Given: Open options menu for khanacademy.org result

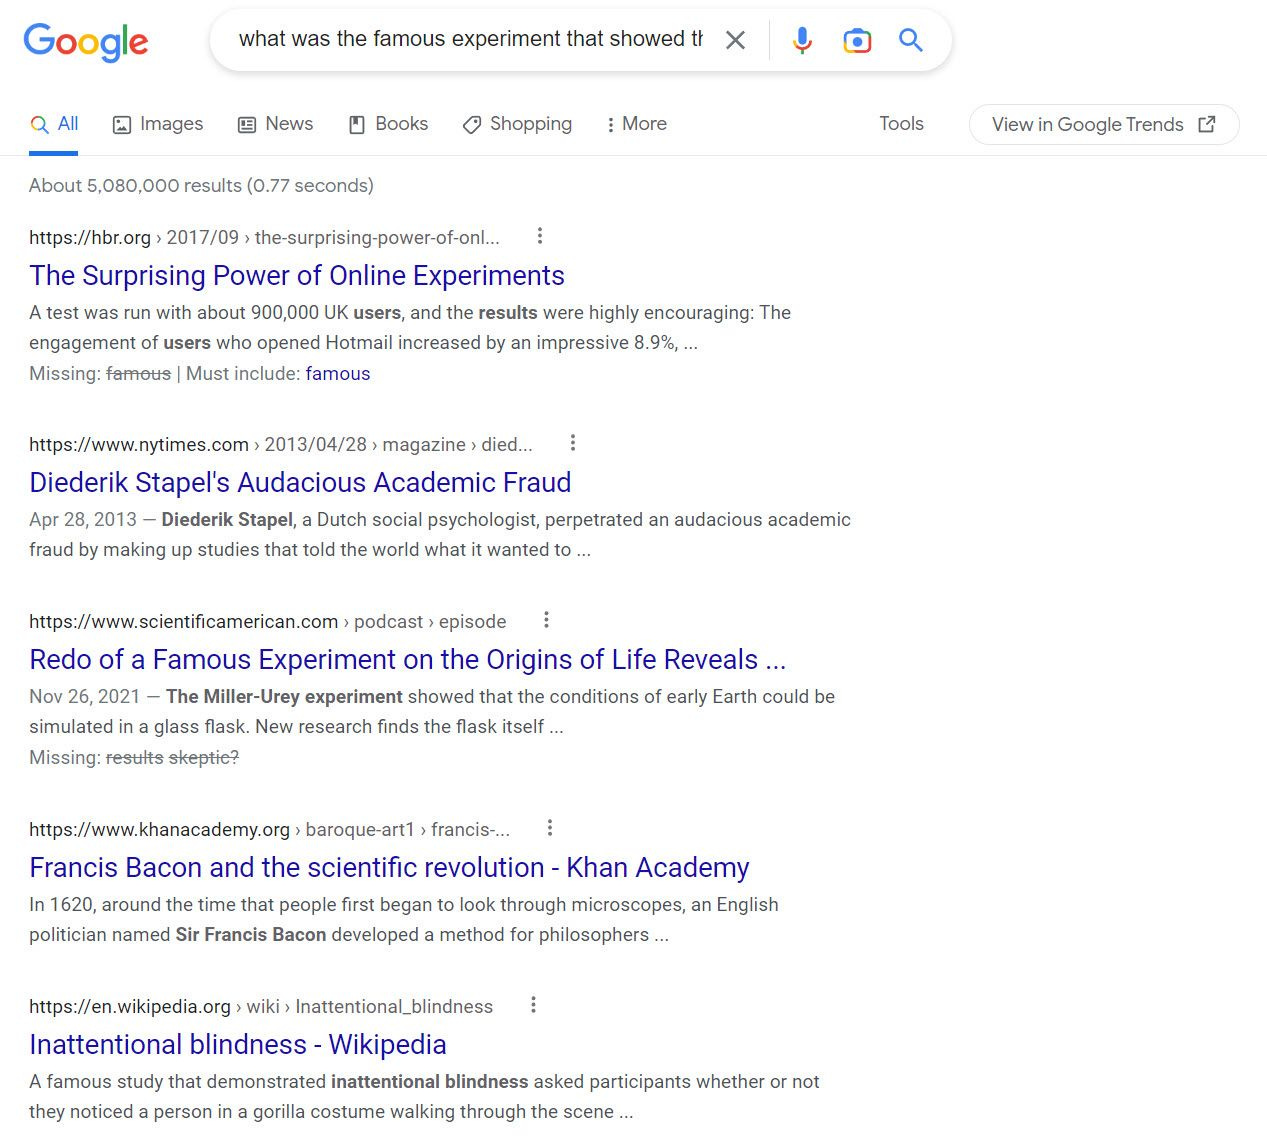Looking at the screenshot, I should pos(550,828).
